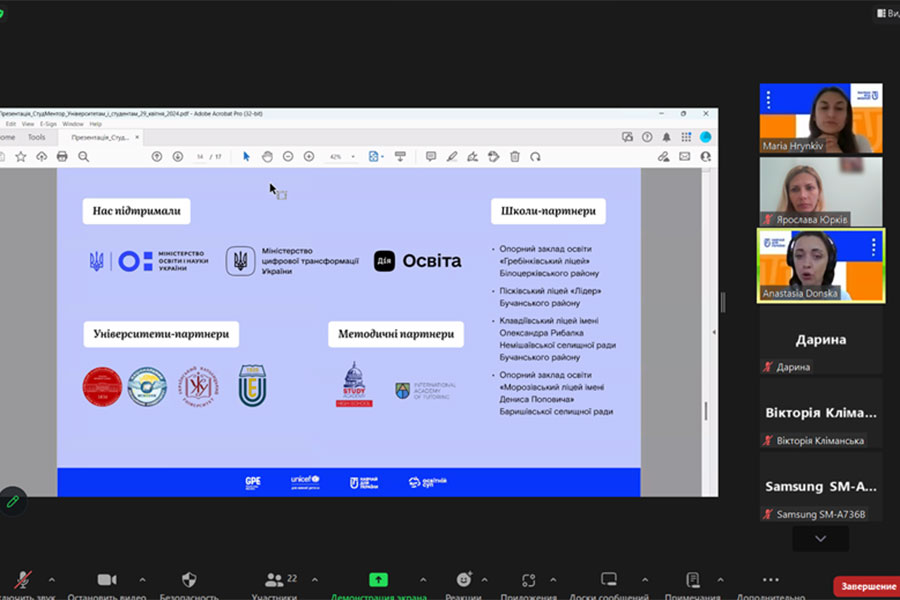Click the red End meeting button
Image resolution: width=900 pixels, height=600 pixels.
coord(866,586)
